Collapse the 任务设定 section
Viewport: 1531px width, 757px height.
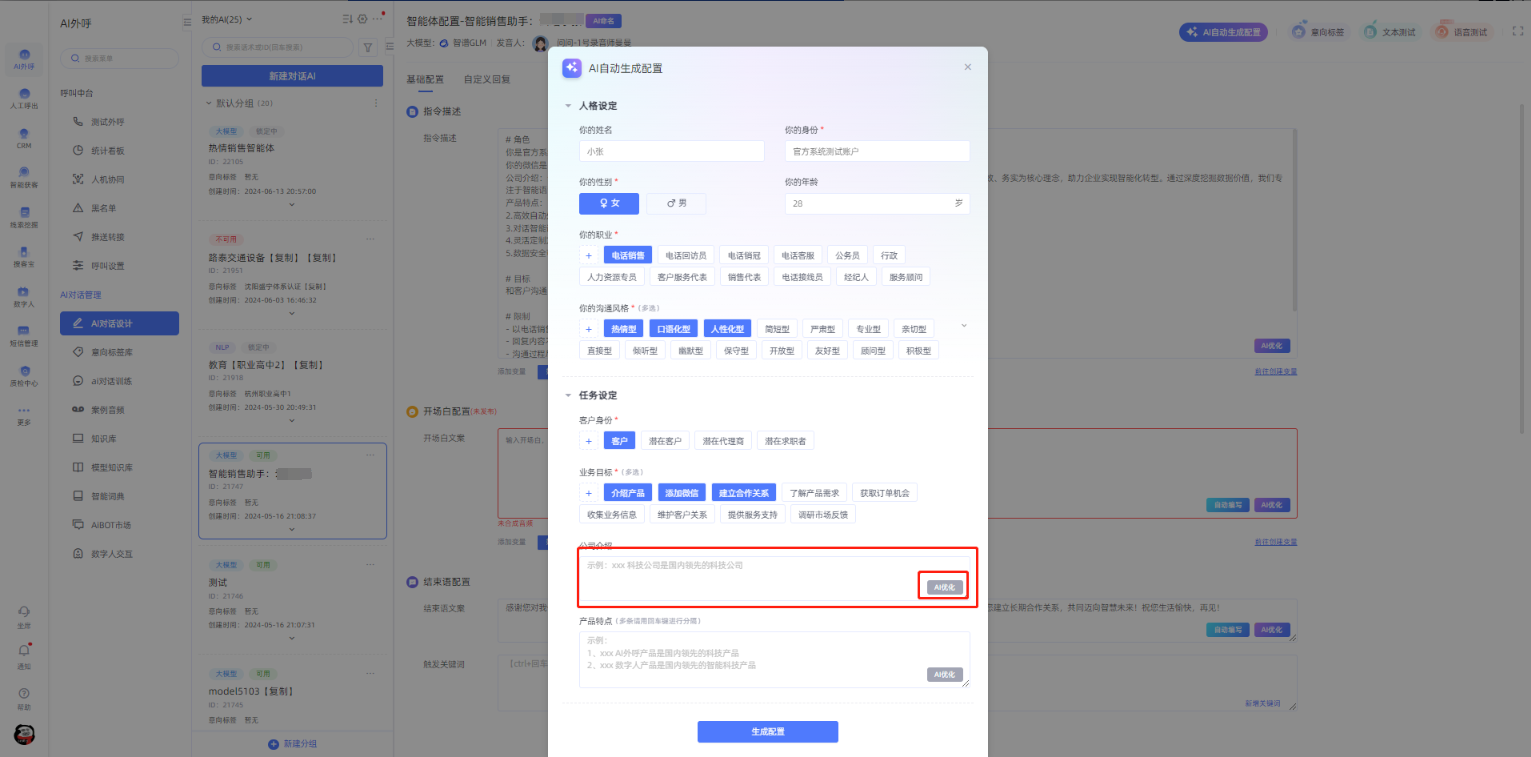coord(568,395)
